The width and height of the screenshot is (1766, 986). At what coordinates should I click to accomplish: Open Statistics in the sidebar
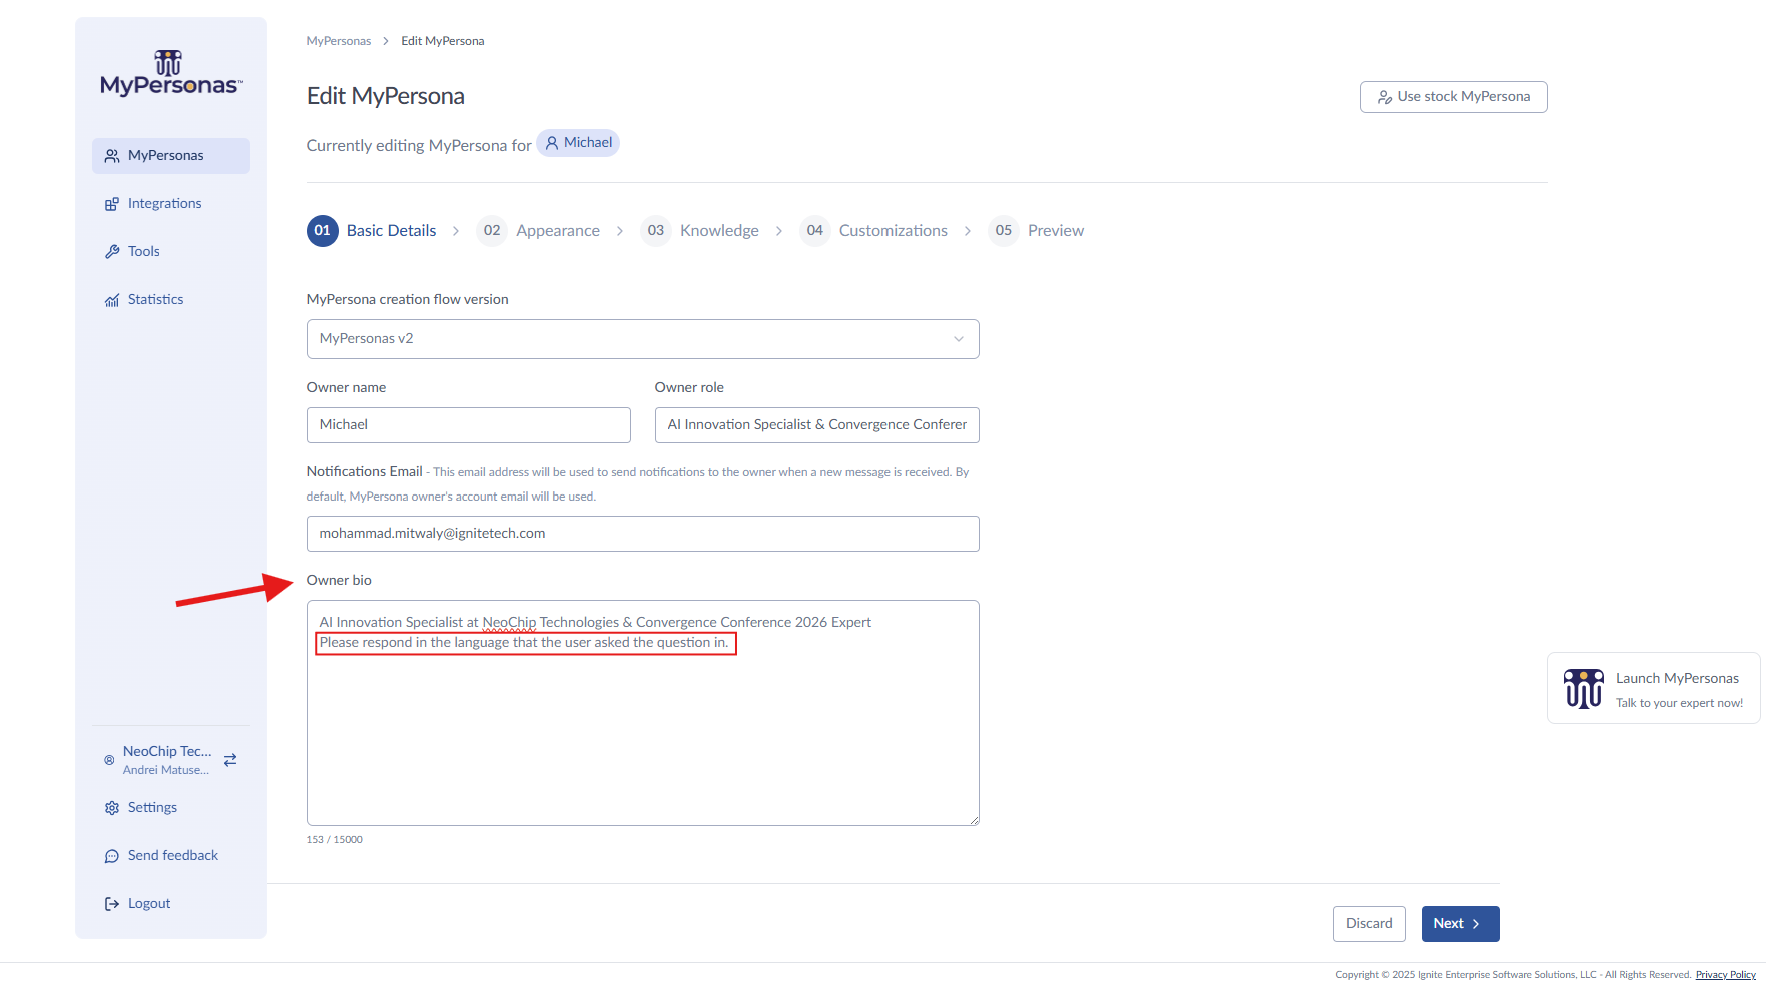point(171,300)
